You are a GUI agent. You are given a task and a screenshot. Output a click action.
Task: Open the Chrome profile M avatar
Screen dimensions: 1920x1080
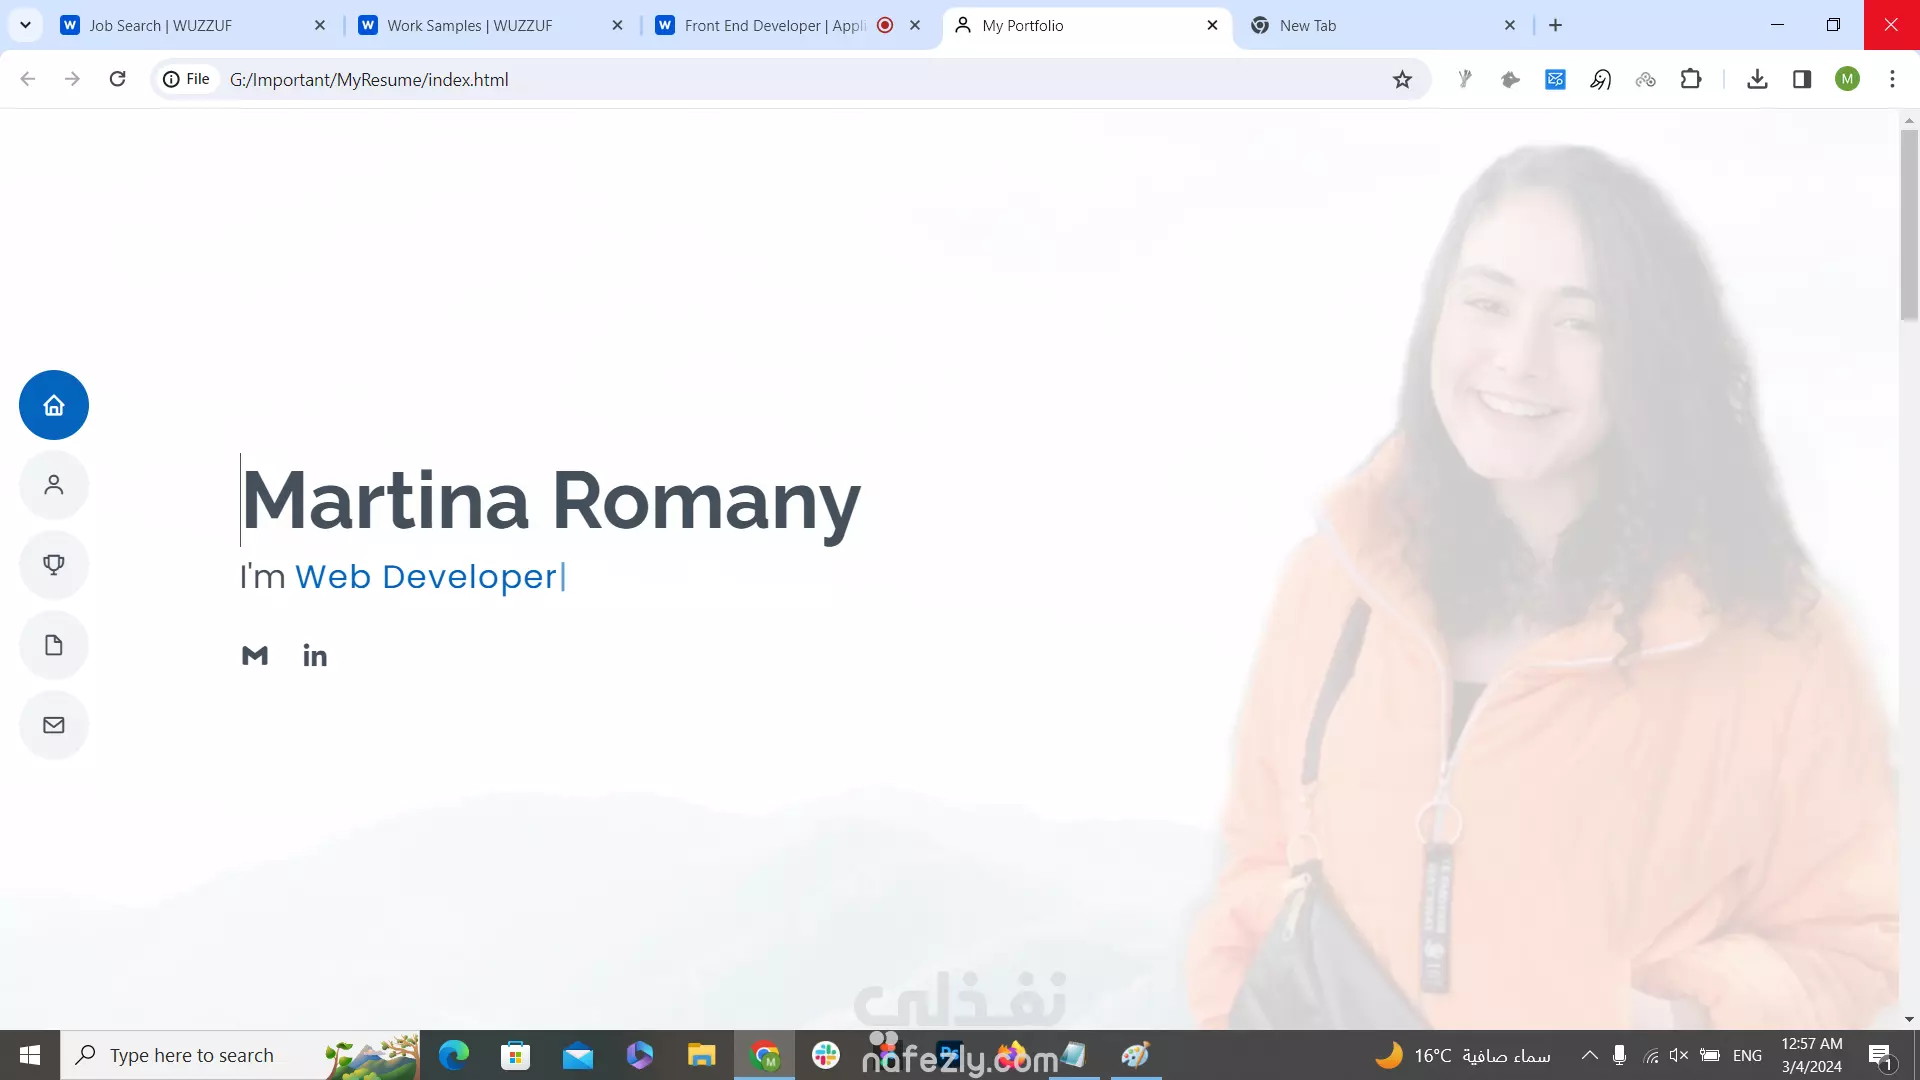(1847, 79)
